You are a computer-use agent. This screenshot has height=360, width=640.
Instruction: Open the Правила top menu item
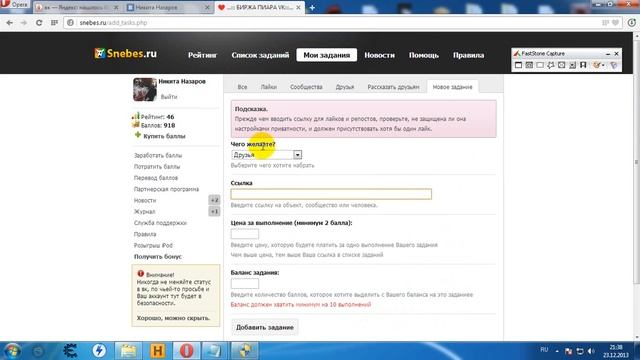469,55
